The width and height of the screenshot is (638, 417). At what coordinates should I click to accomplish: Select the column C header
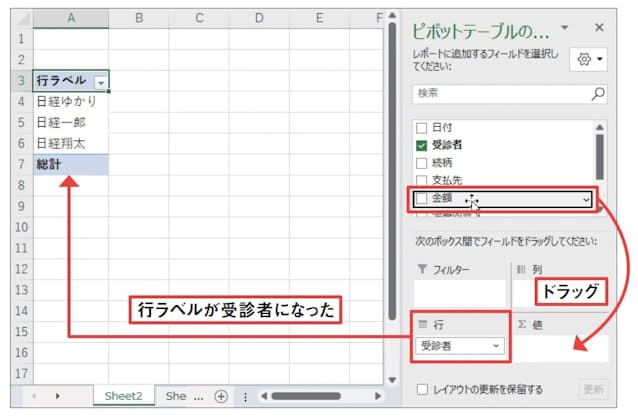coord(199,18)
